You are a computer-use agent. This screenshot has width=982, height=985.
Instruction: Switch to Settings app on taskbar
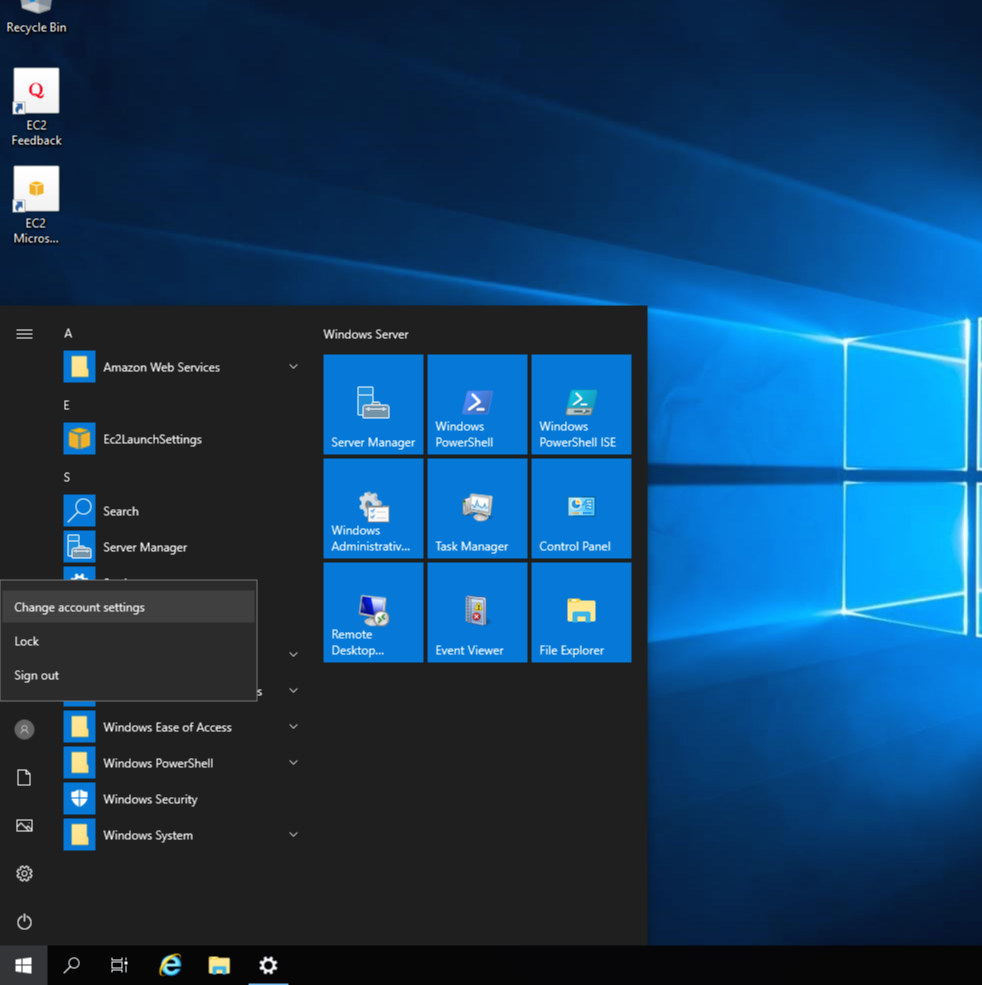pyautogui.click(x=268, y=965)
